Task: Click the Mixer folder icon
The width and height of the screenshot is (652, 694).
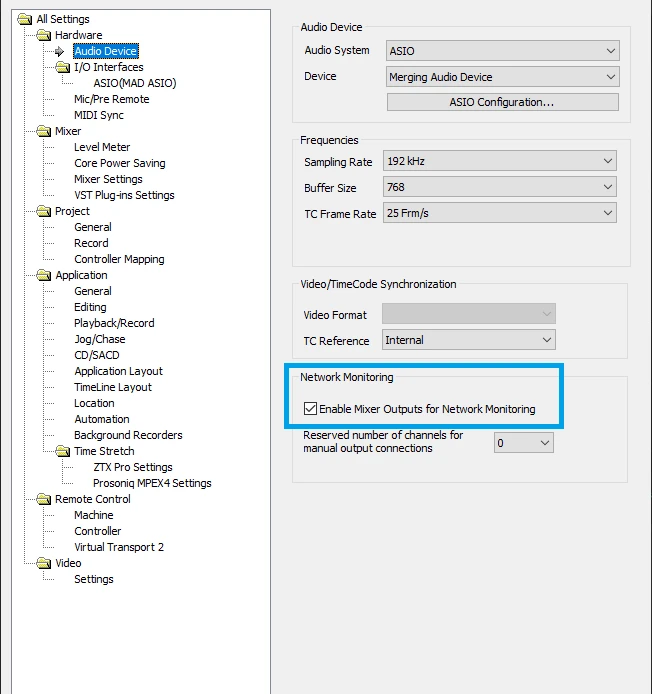Action: coord(43,131)
